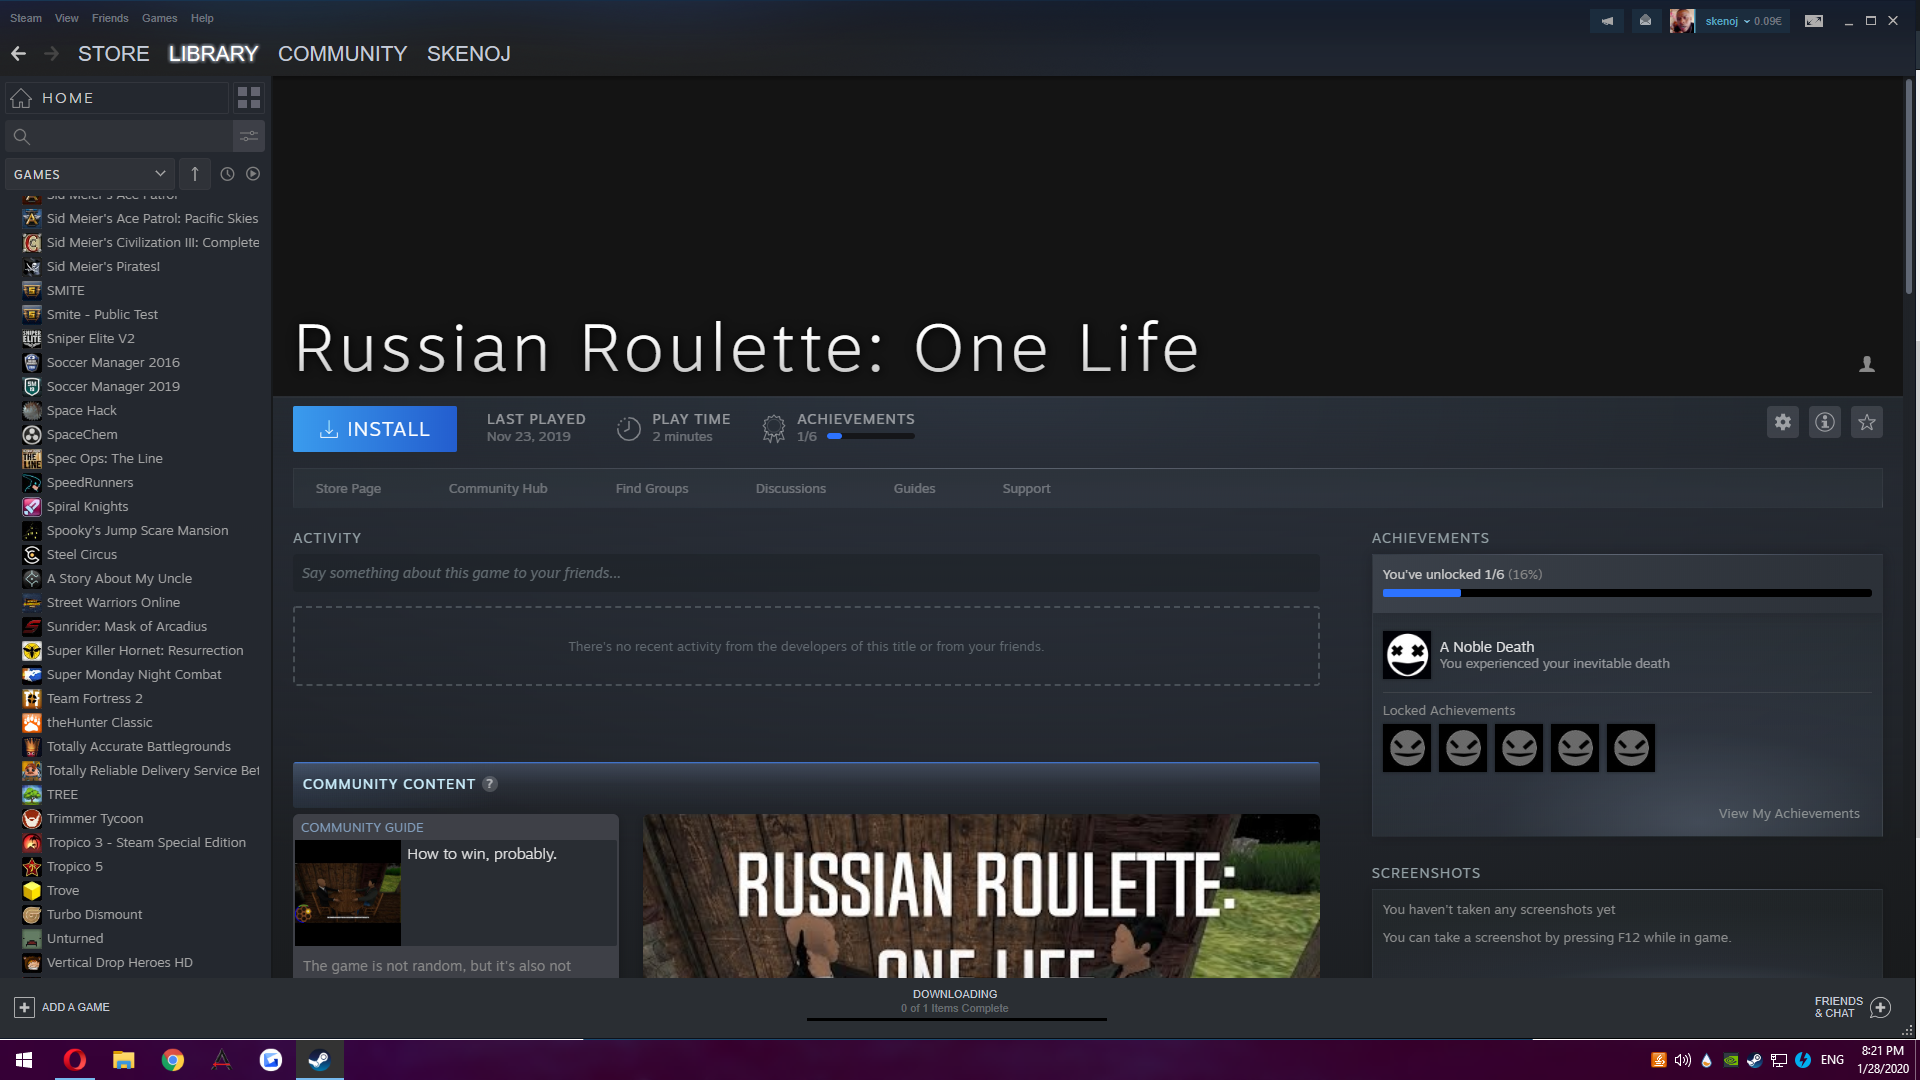Show game info icon
1920x1080 pixels.
(1825, 422)
